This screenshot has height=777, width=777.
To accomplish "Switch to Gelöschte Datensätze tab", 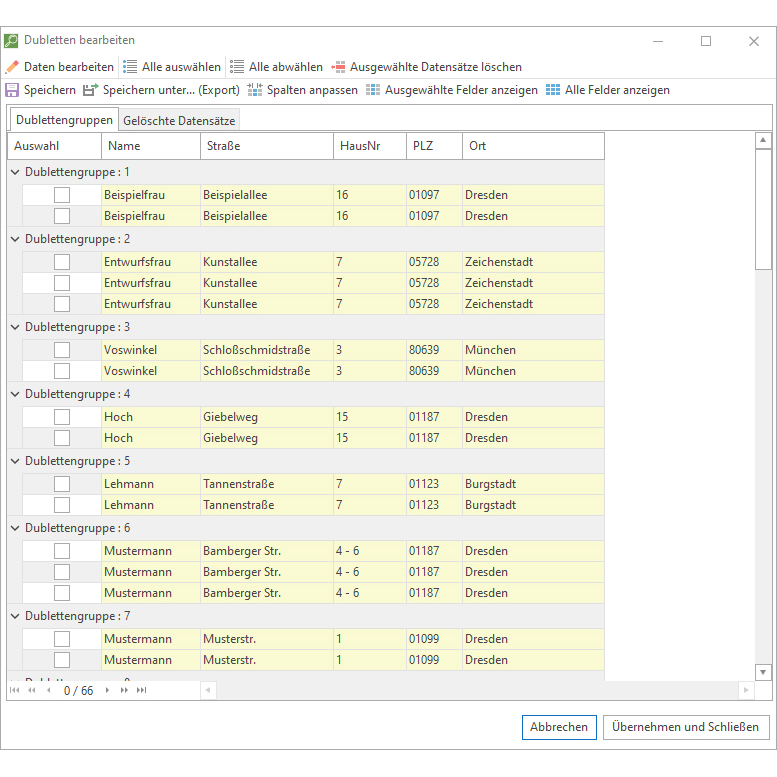I will 179,121.
